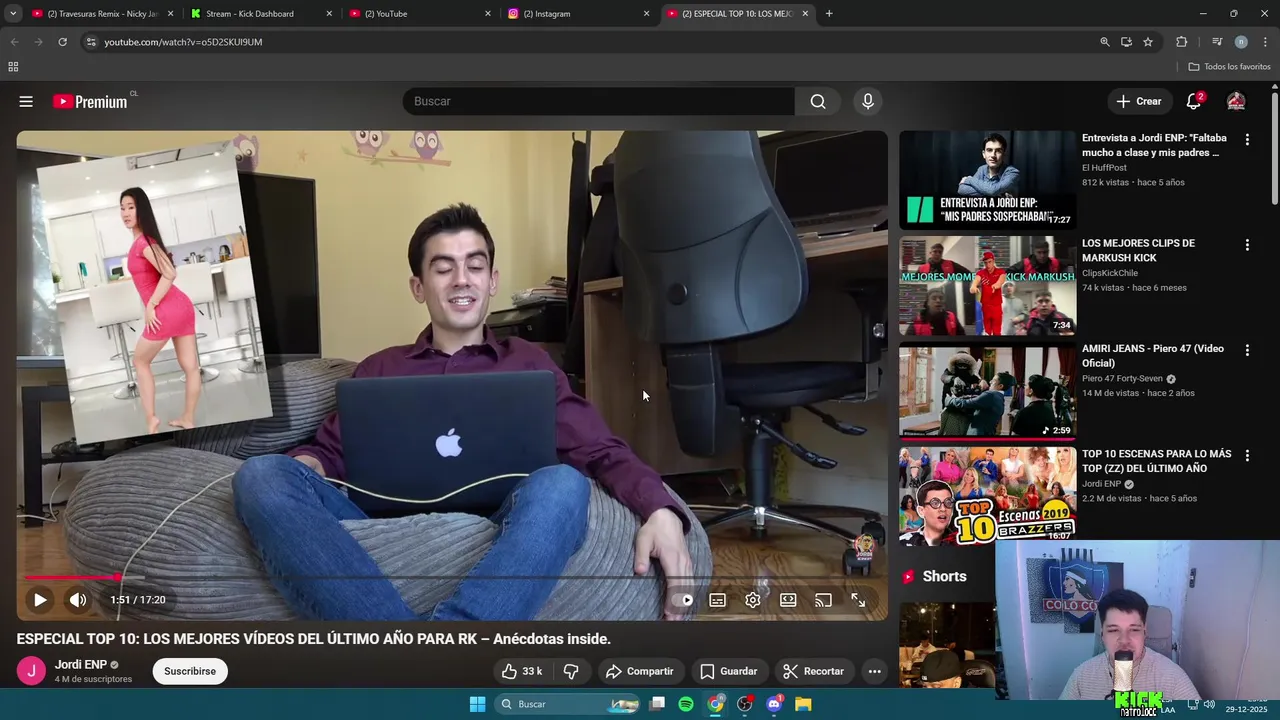Viewport: 1280px width, 720px height.
Task: Open the browser extensions puzzle icon
Action: [1181, 42]
